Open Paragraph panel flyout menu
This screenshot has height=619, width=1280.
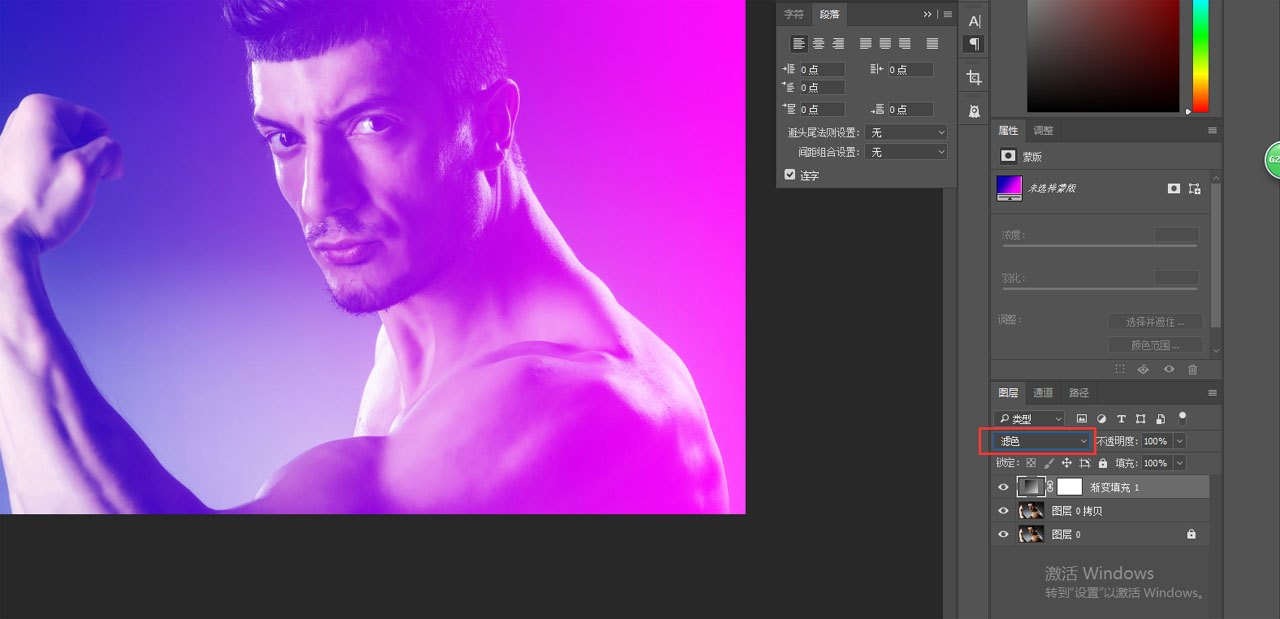tap(947, 14)
